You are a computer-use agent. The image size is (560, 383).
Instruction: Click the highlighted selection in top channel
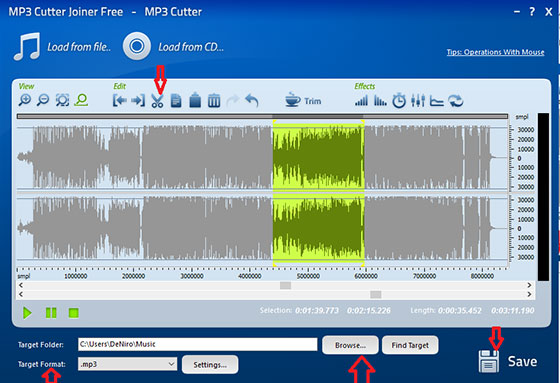(319, 156)
